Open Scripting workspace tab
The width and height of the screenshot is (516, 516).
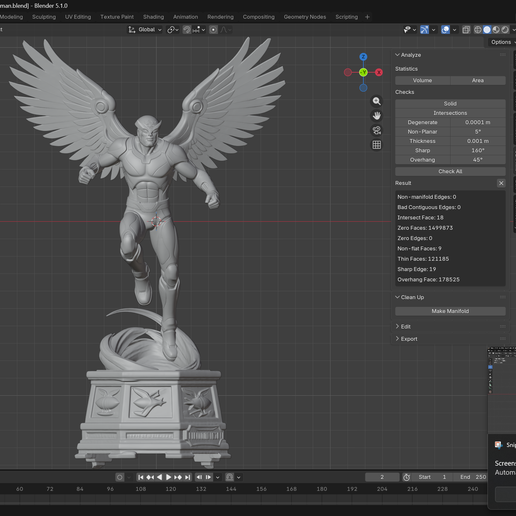(x=346, y=17)
